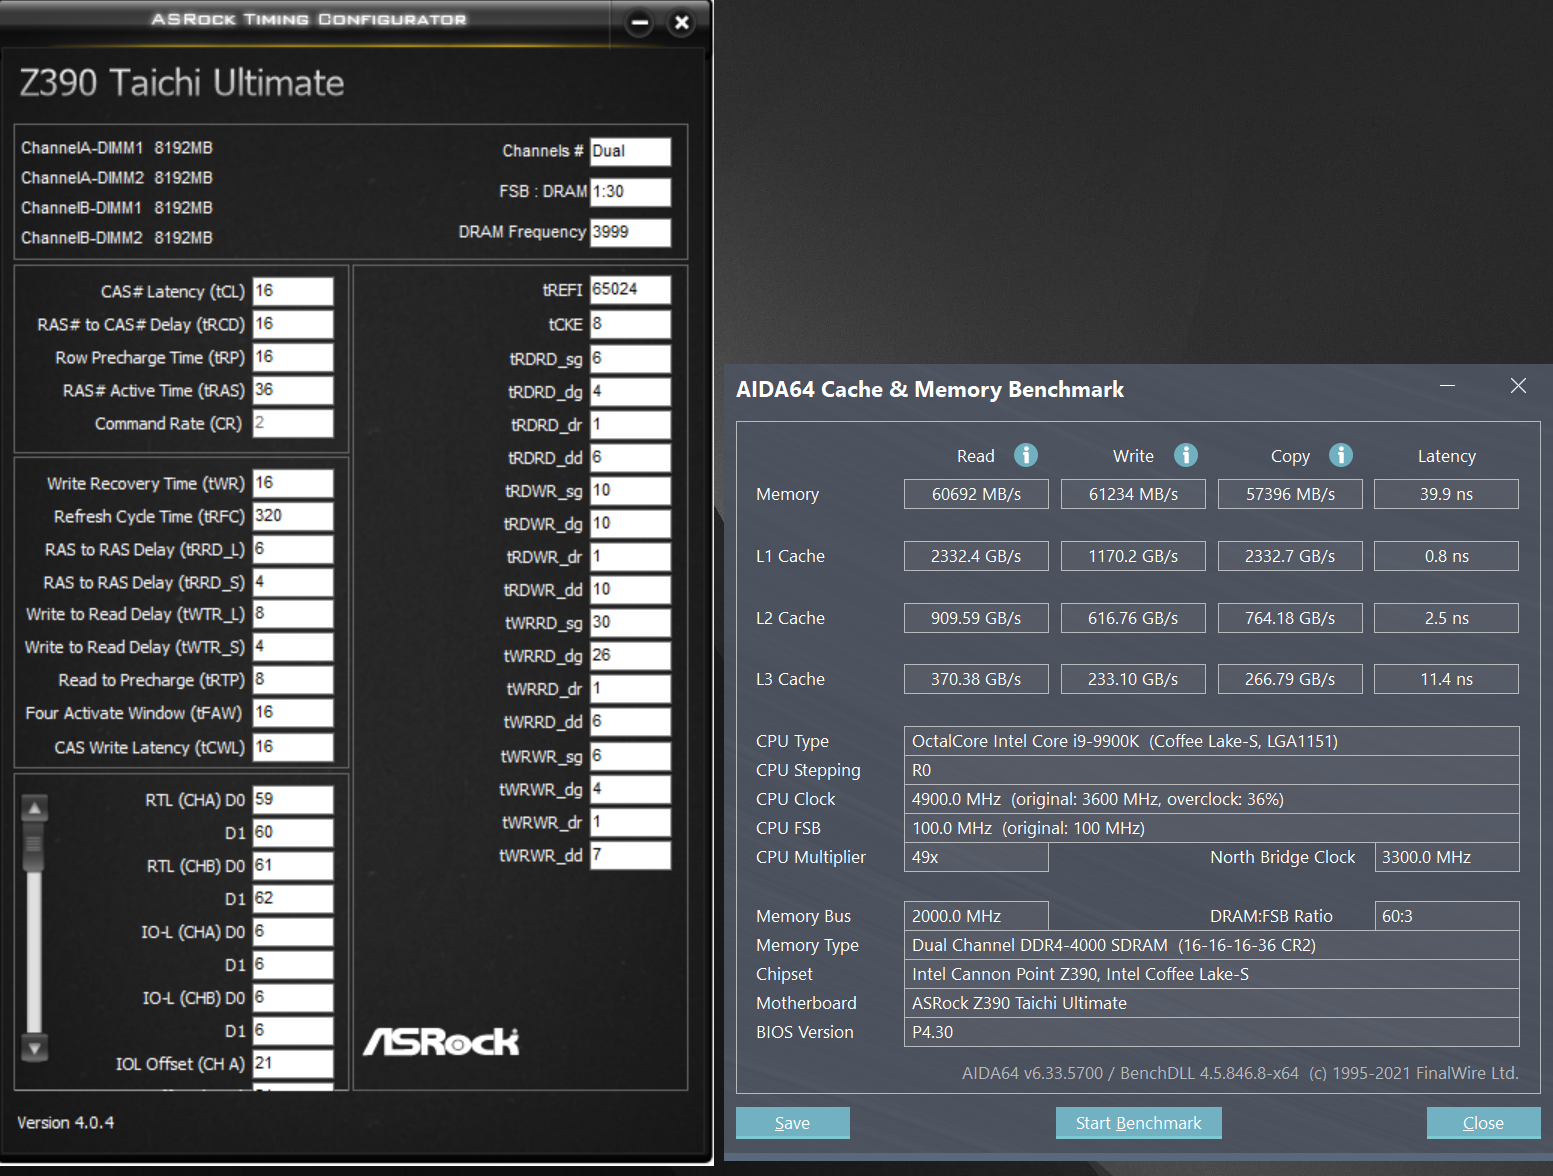Click the CPU Clock value 4900.0 MHz

1212,799
